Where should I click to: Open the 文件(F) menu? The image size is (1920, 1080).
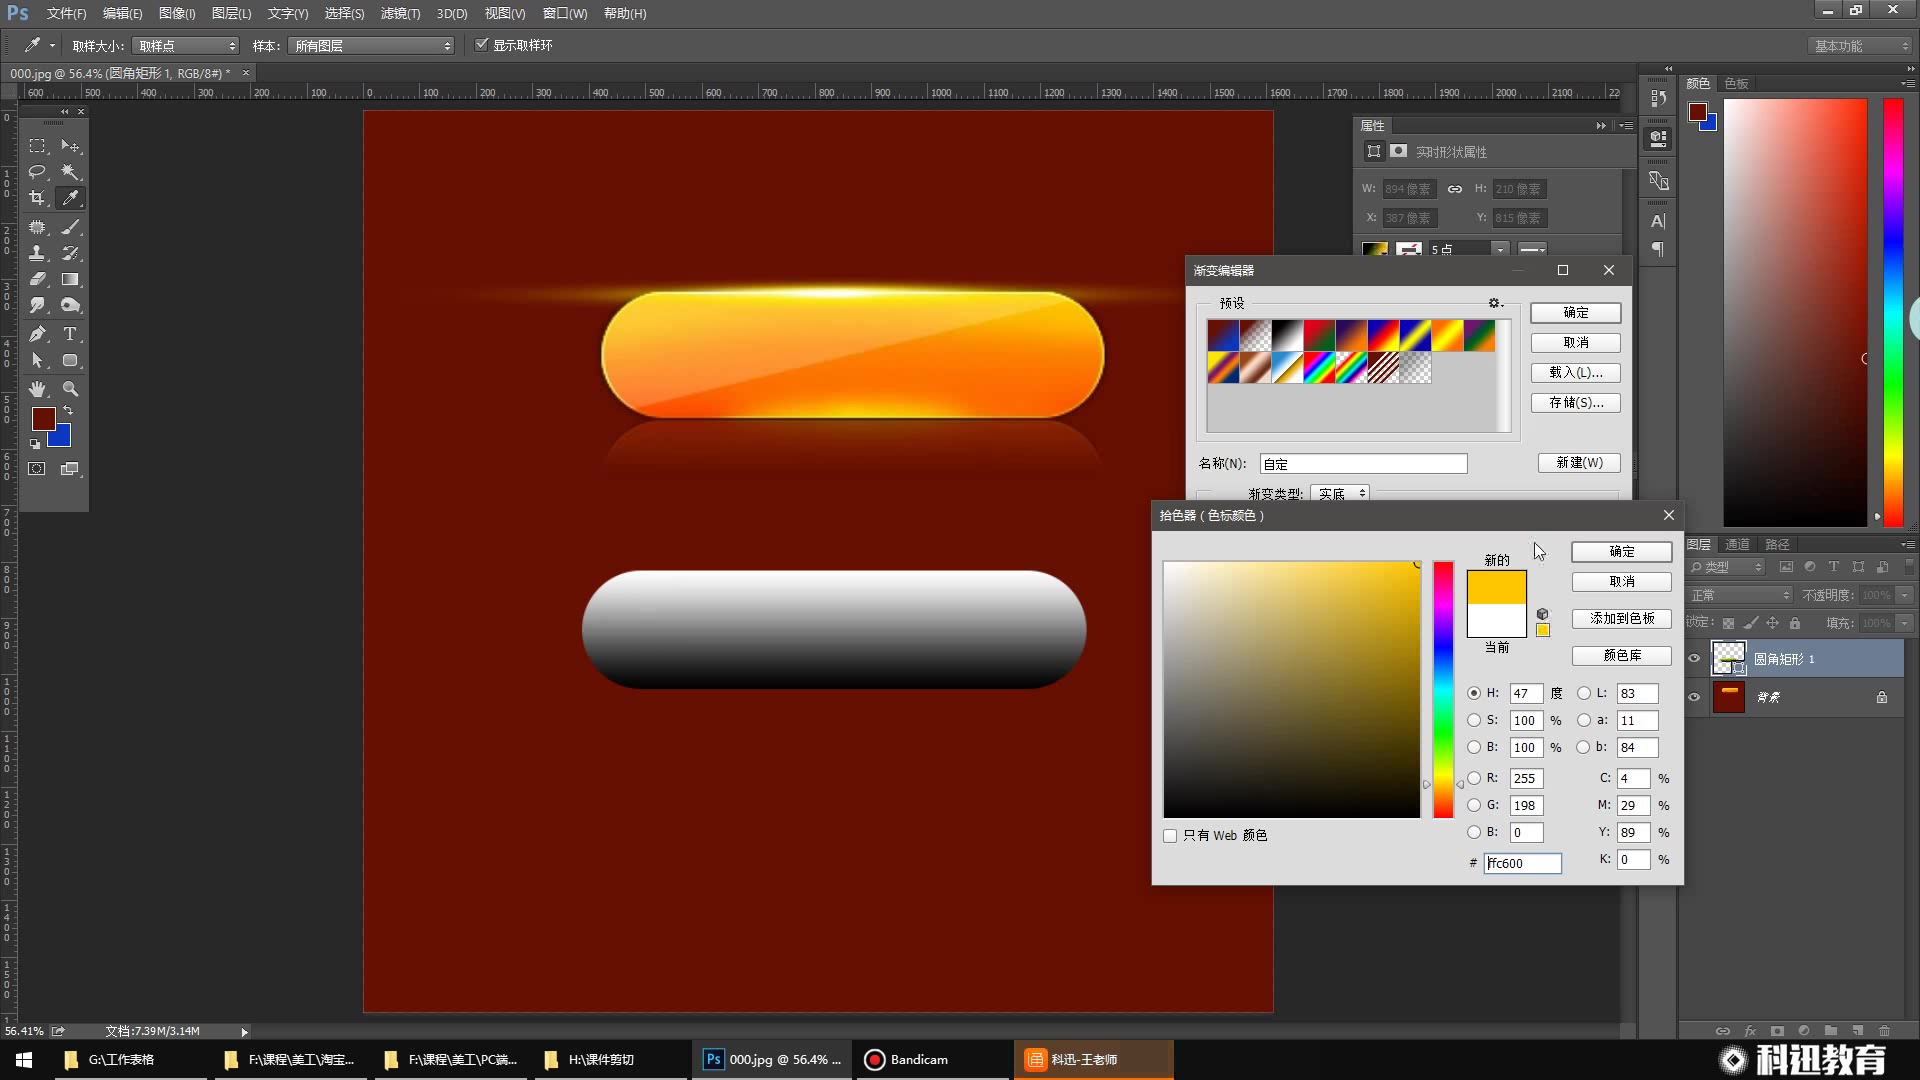point(66,13)
